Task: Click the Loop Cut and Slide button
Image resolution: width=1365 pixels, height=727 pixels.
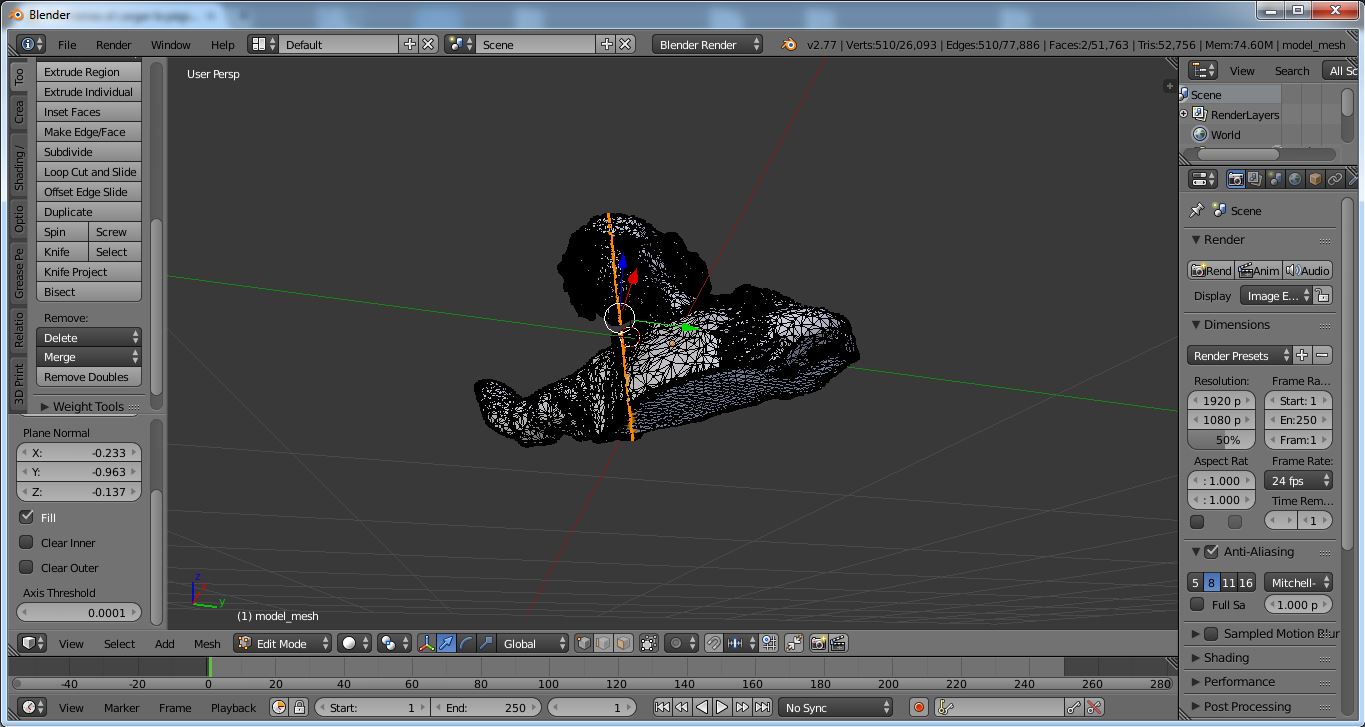Action: point(89,172)
